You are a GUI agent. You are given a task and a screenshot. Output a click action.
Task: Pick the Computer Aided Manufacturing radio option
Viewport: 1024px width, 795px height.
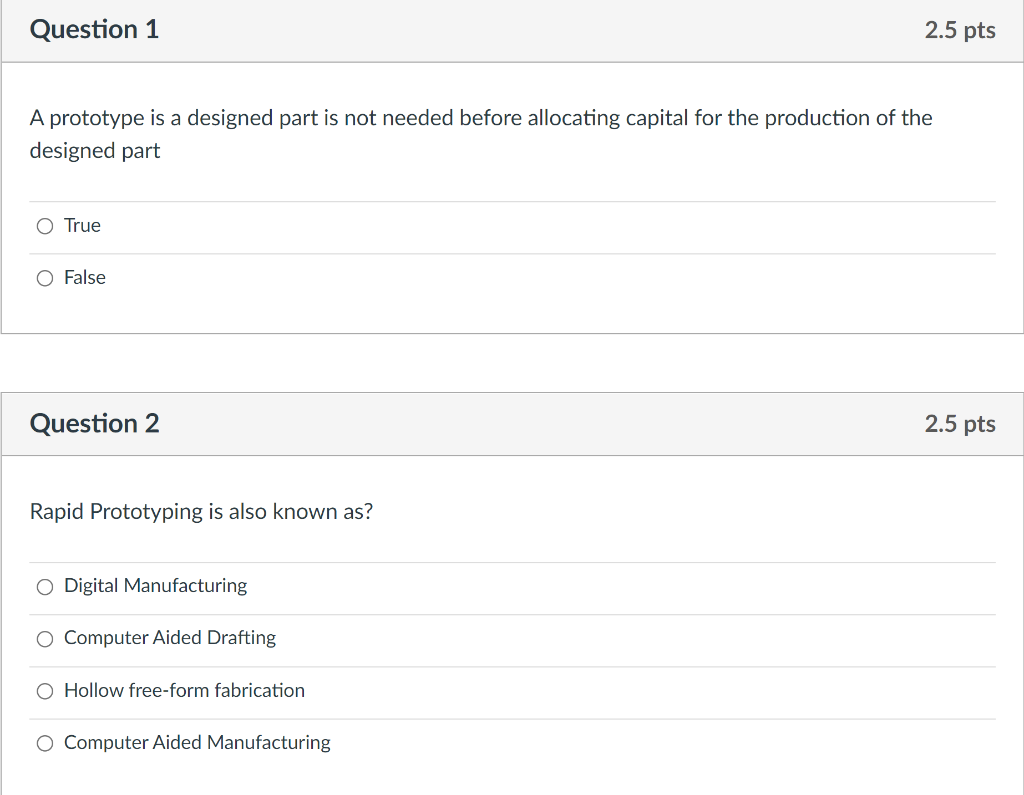[x=44, y=743]
